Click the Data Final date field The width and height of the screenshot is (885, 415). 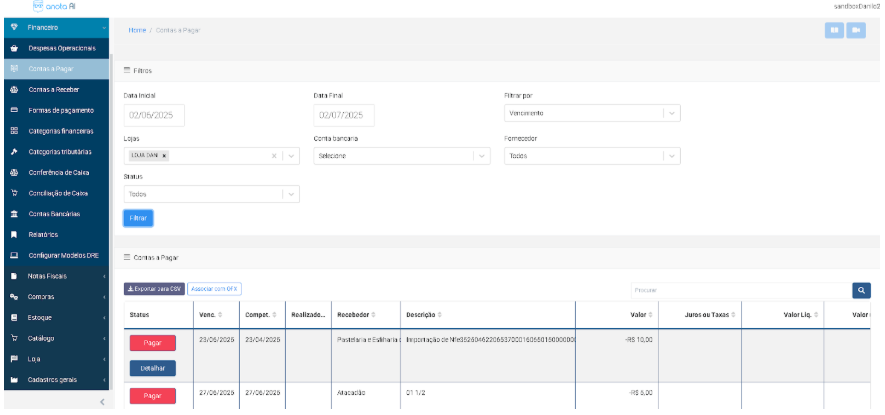pos(344,115)
